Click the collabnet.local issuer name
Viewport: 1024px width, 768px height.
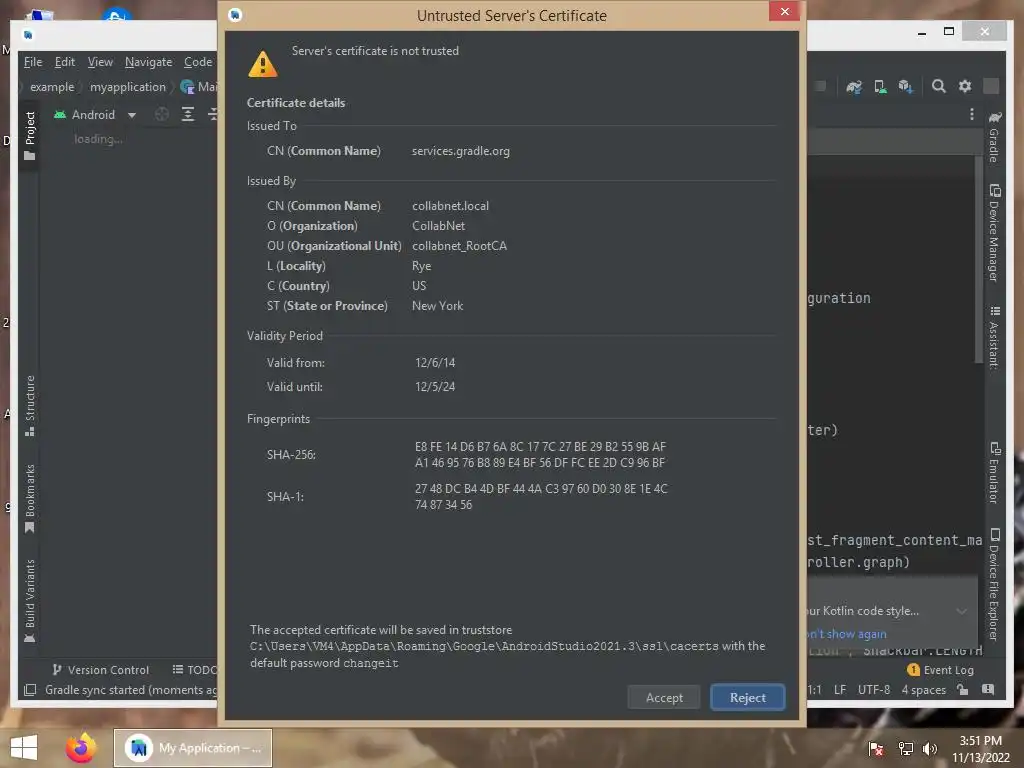pyautogui.click(x=450, y=206)
